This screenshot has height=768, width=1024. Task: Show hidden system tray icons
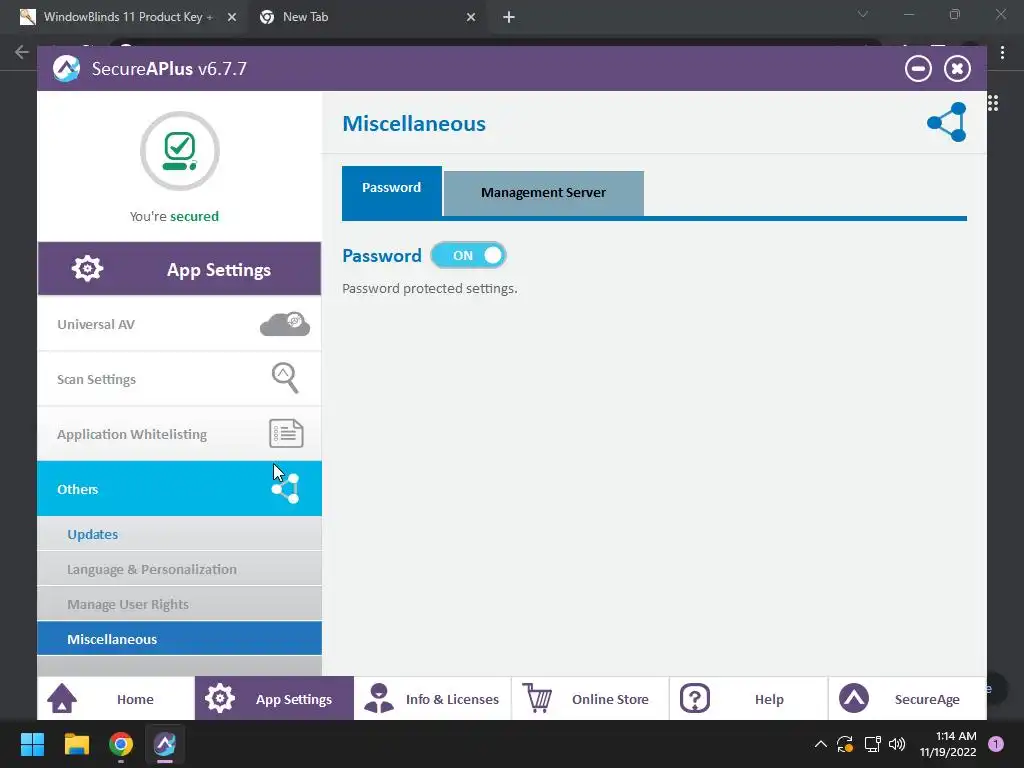pyautogui.click(x=821, y=744)
